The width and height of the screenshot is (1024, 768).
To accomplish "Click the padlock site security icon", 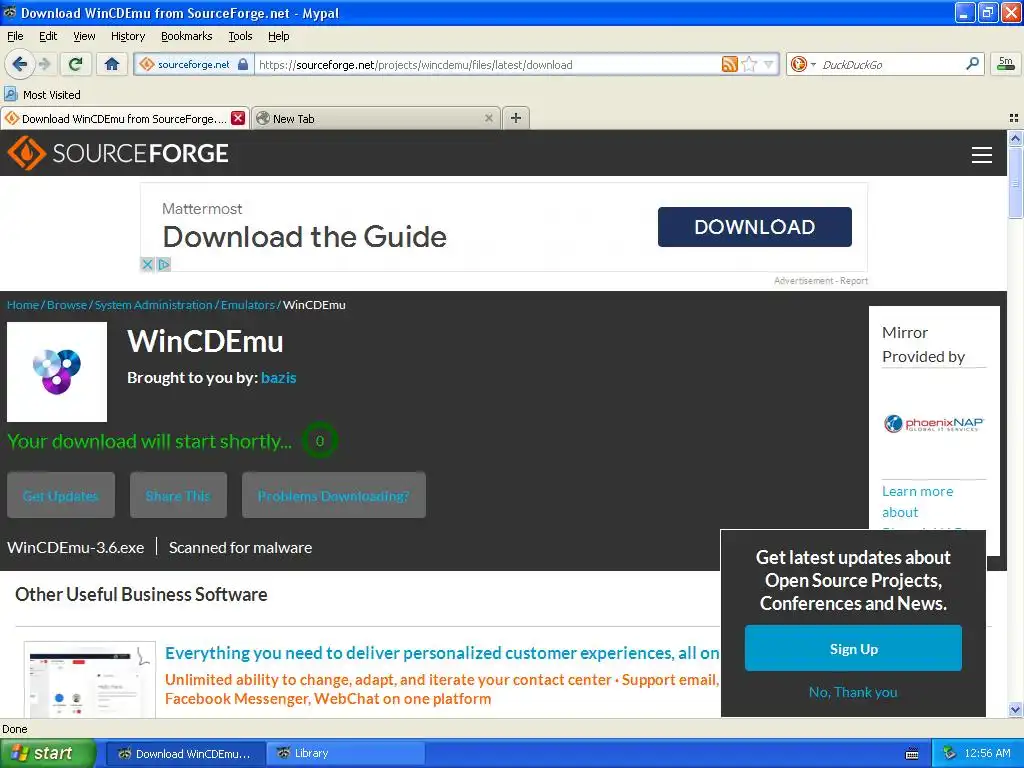I will [243, 64].
